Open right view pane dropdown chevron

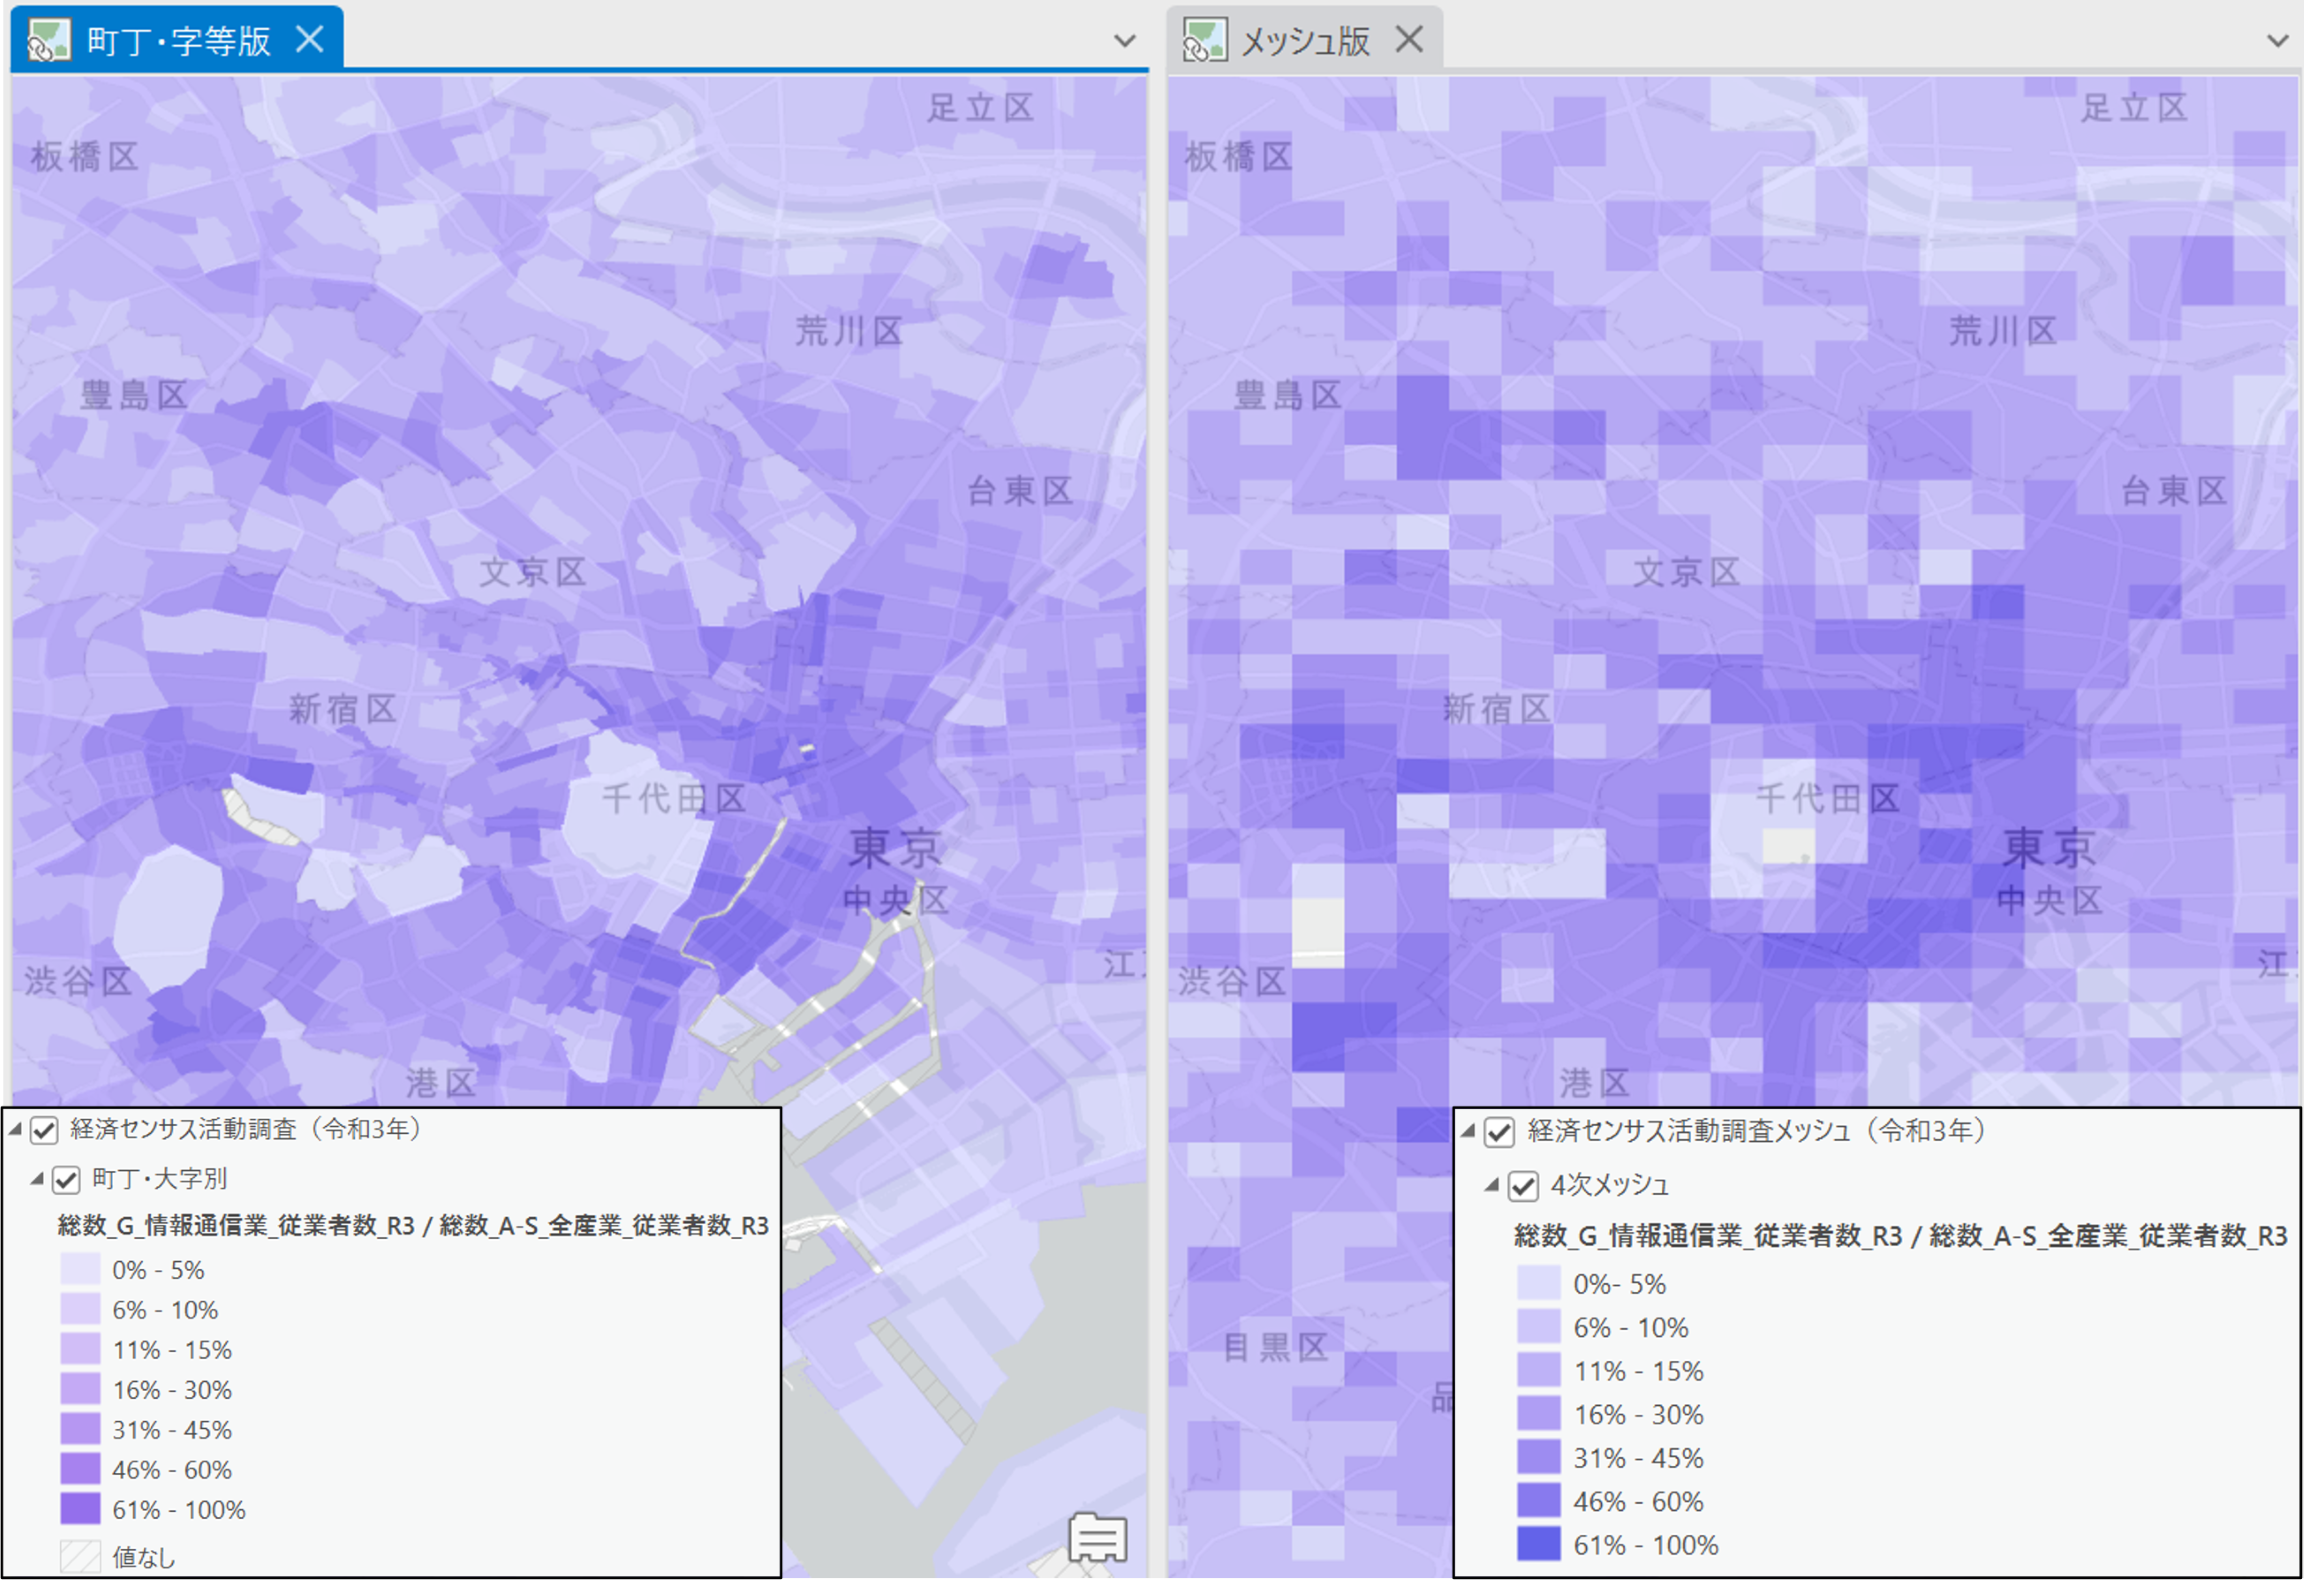pos(2277,41)
